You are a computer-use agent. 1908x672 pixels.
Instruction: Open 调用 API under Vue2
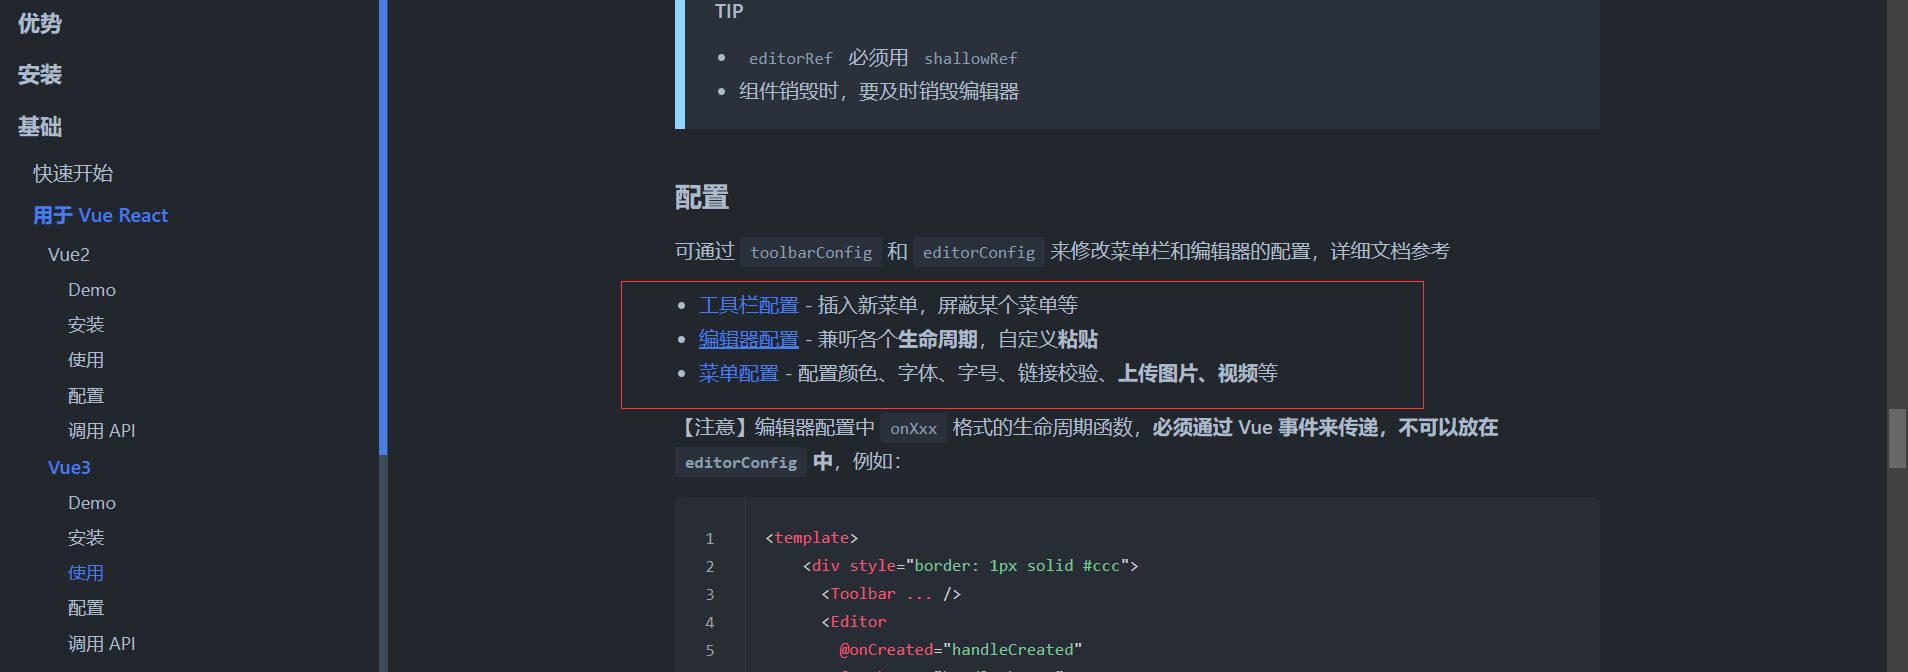click(x=101, y=429)
